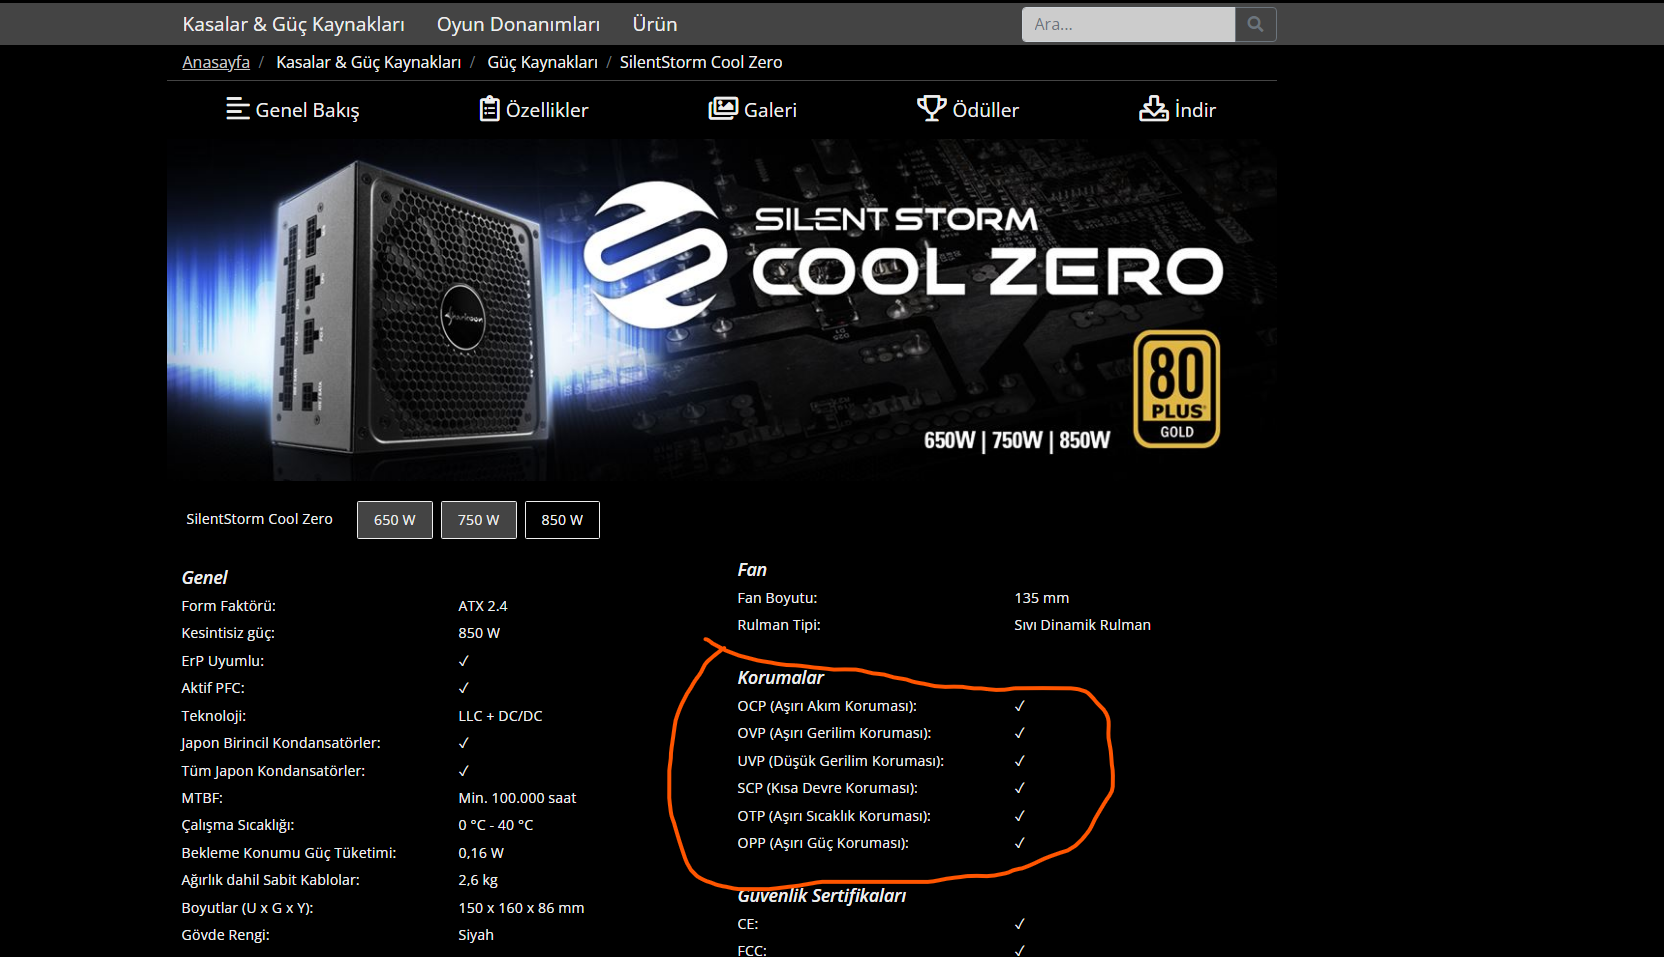The height and width of the screenshot is (957, 1664).
Task: Select the 650 W model button
Action: coord(395,520)
